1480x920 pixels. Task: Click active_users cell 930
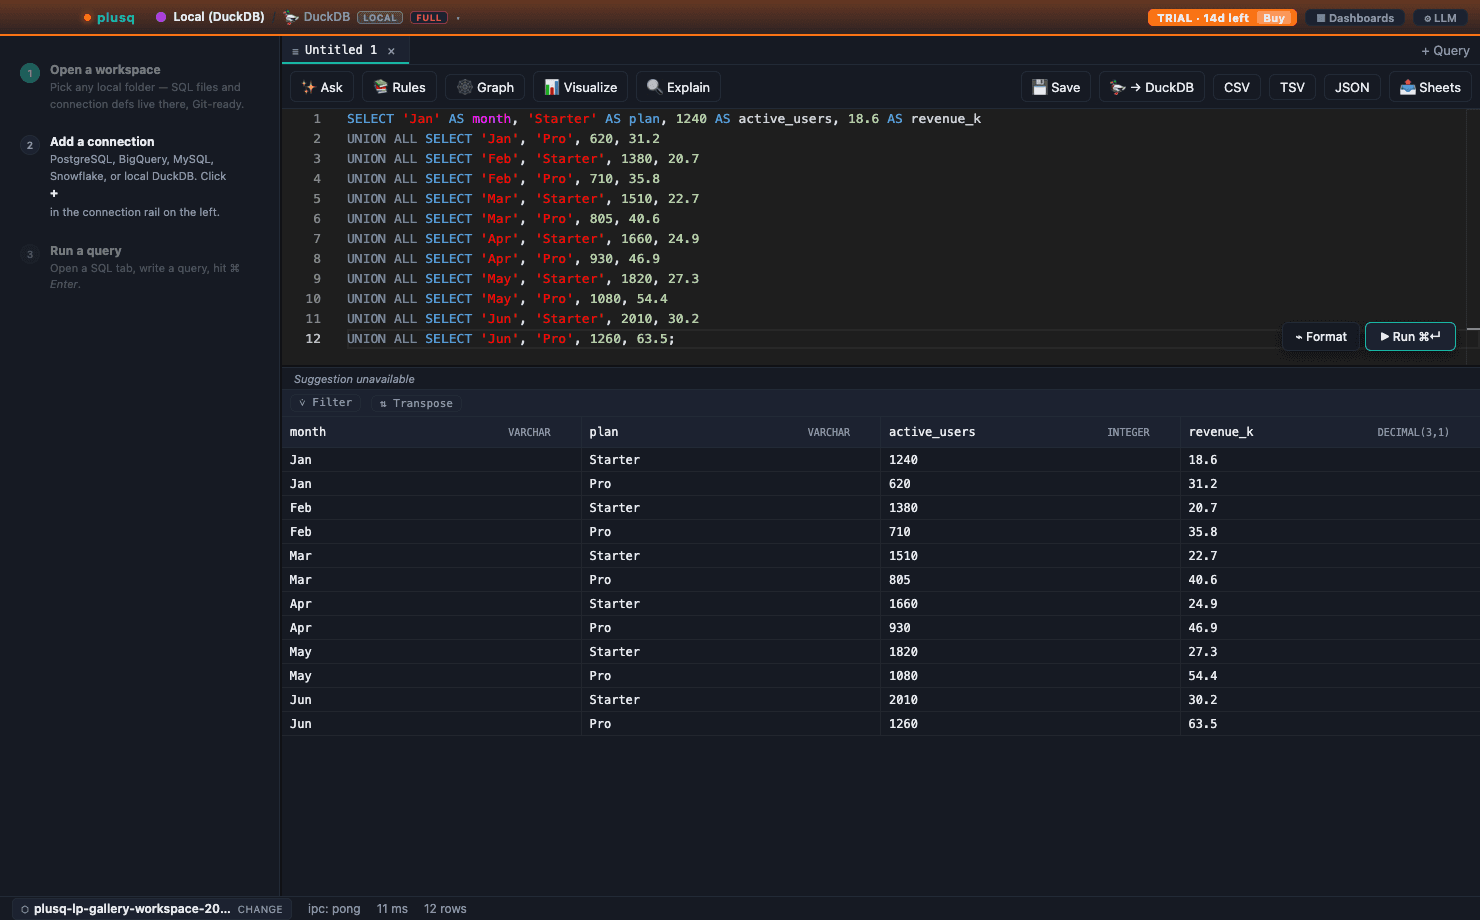click(x=1030, y=628)
